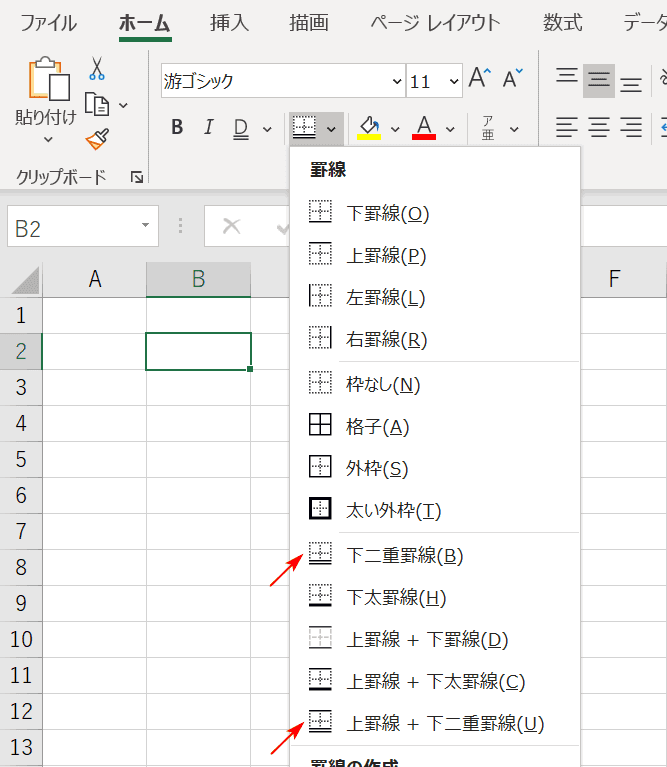Center text horizontally
This screenshot has height=767, width=667.
(599, 127)
